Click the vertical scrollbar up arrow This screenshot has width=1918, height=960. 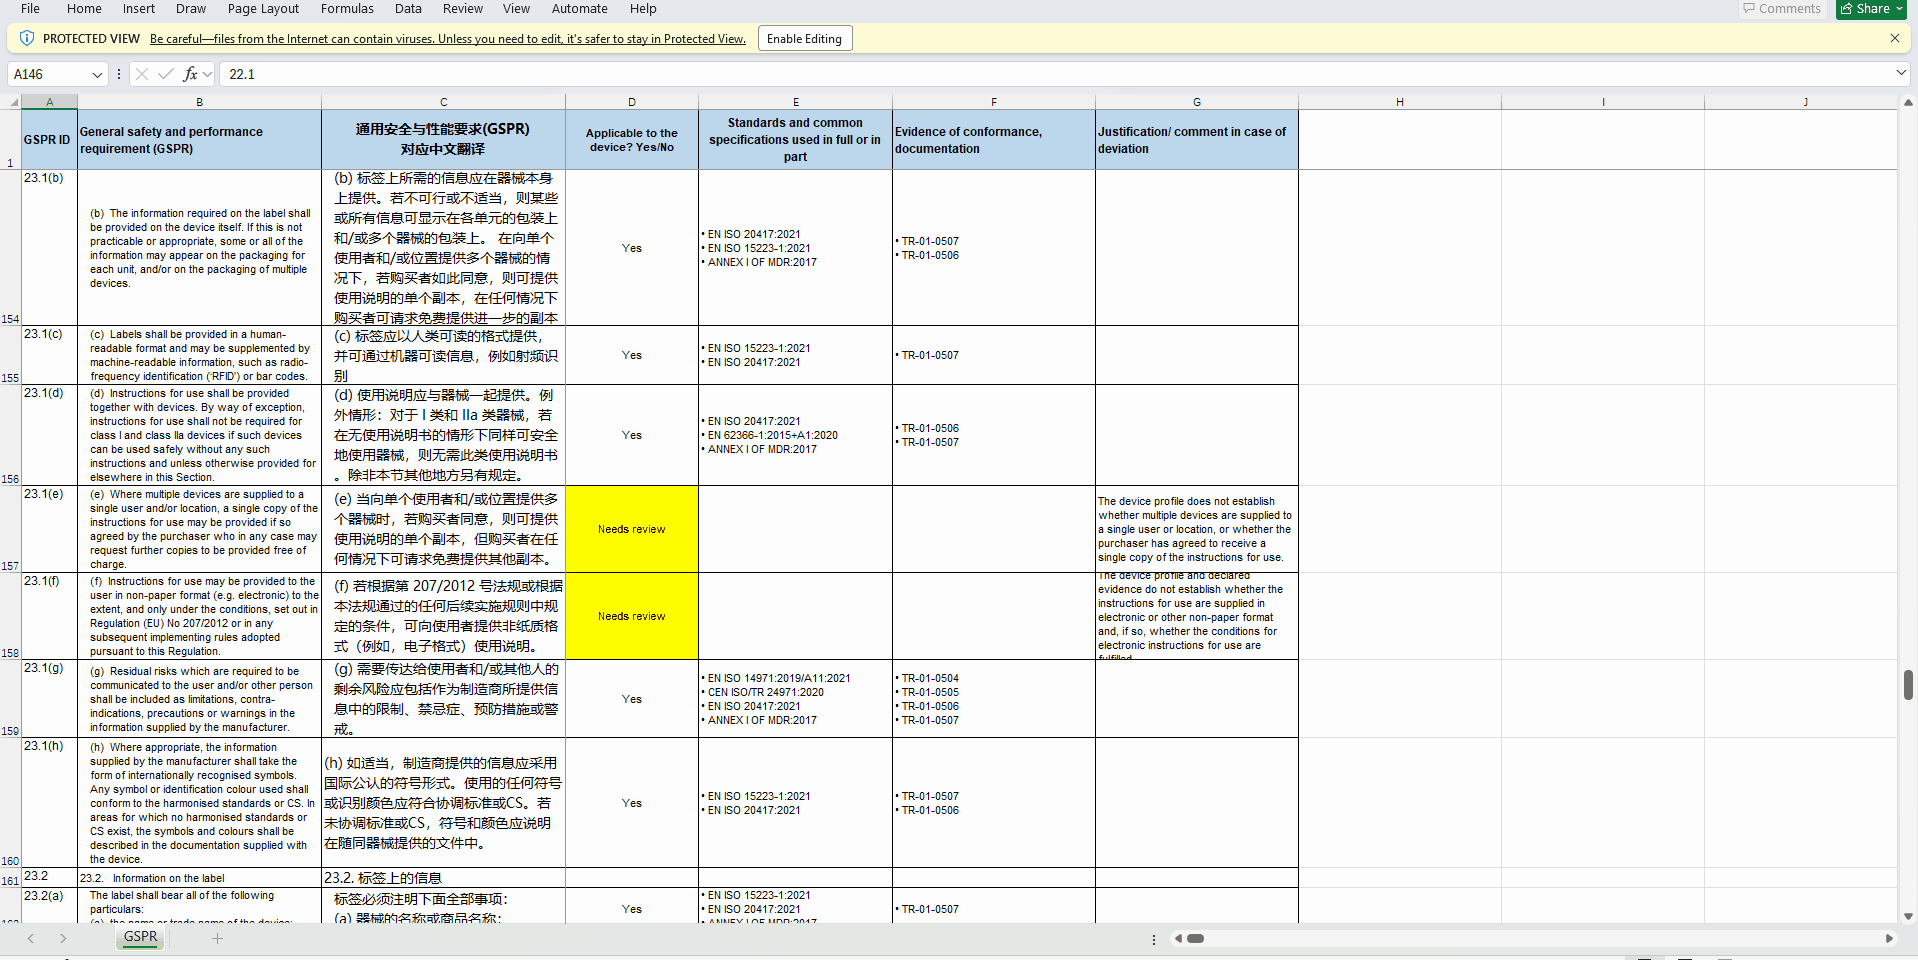(1908, 102)
